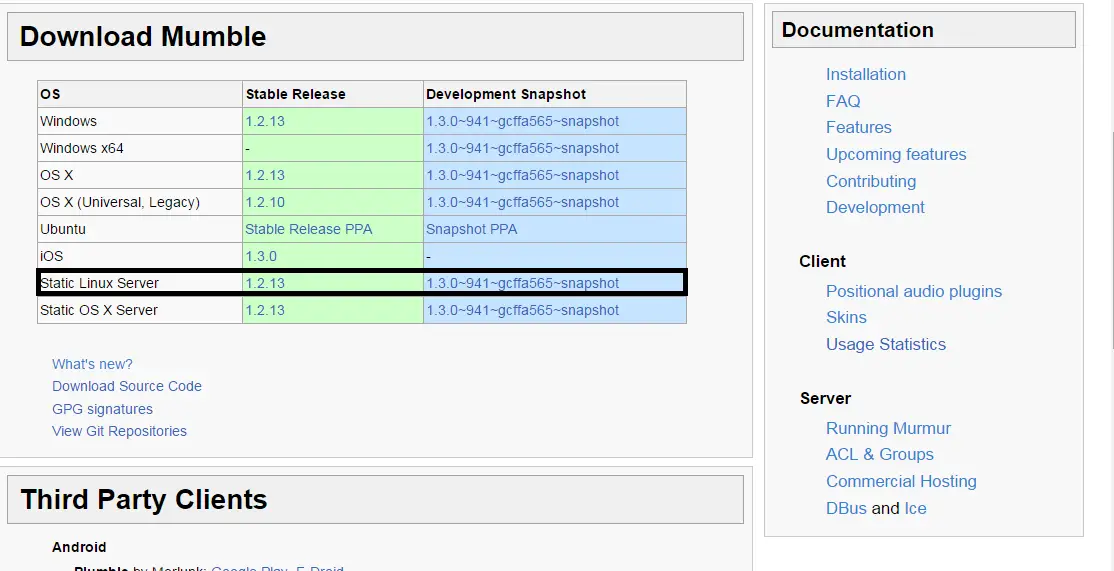Open Contributing link in Documentation
Screen dimensions: 1114x571
coord(871,181)
